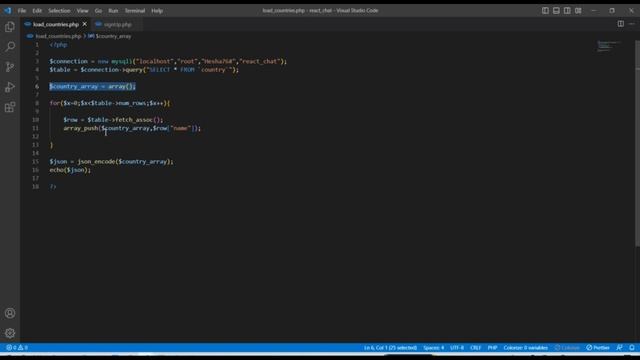The width and height of the screenshot is (640, 360).
Task: Click the VS Code logo icon
Action: coord(7,11)
